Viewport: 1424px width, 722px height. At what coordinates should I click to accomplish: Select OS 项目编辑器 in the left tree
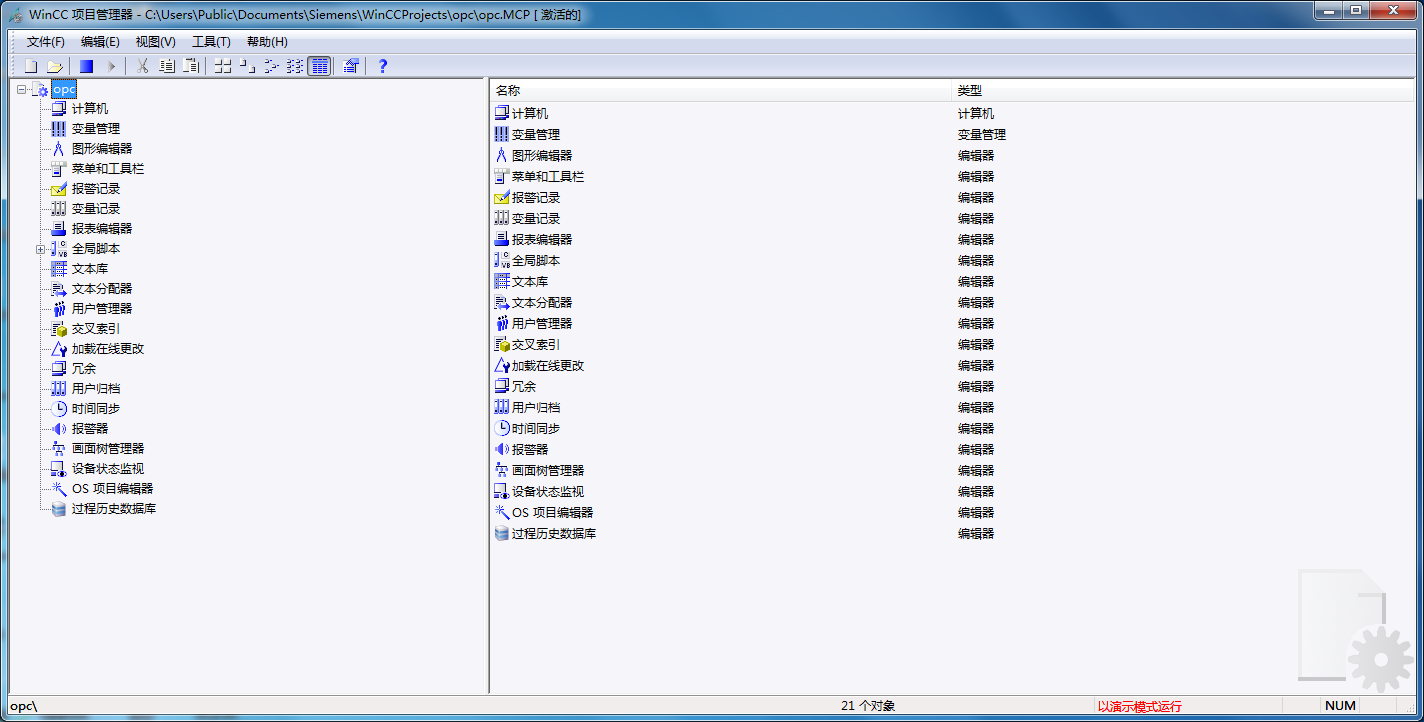[x=113, y=489]
